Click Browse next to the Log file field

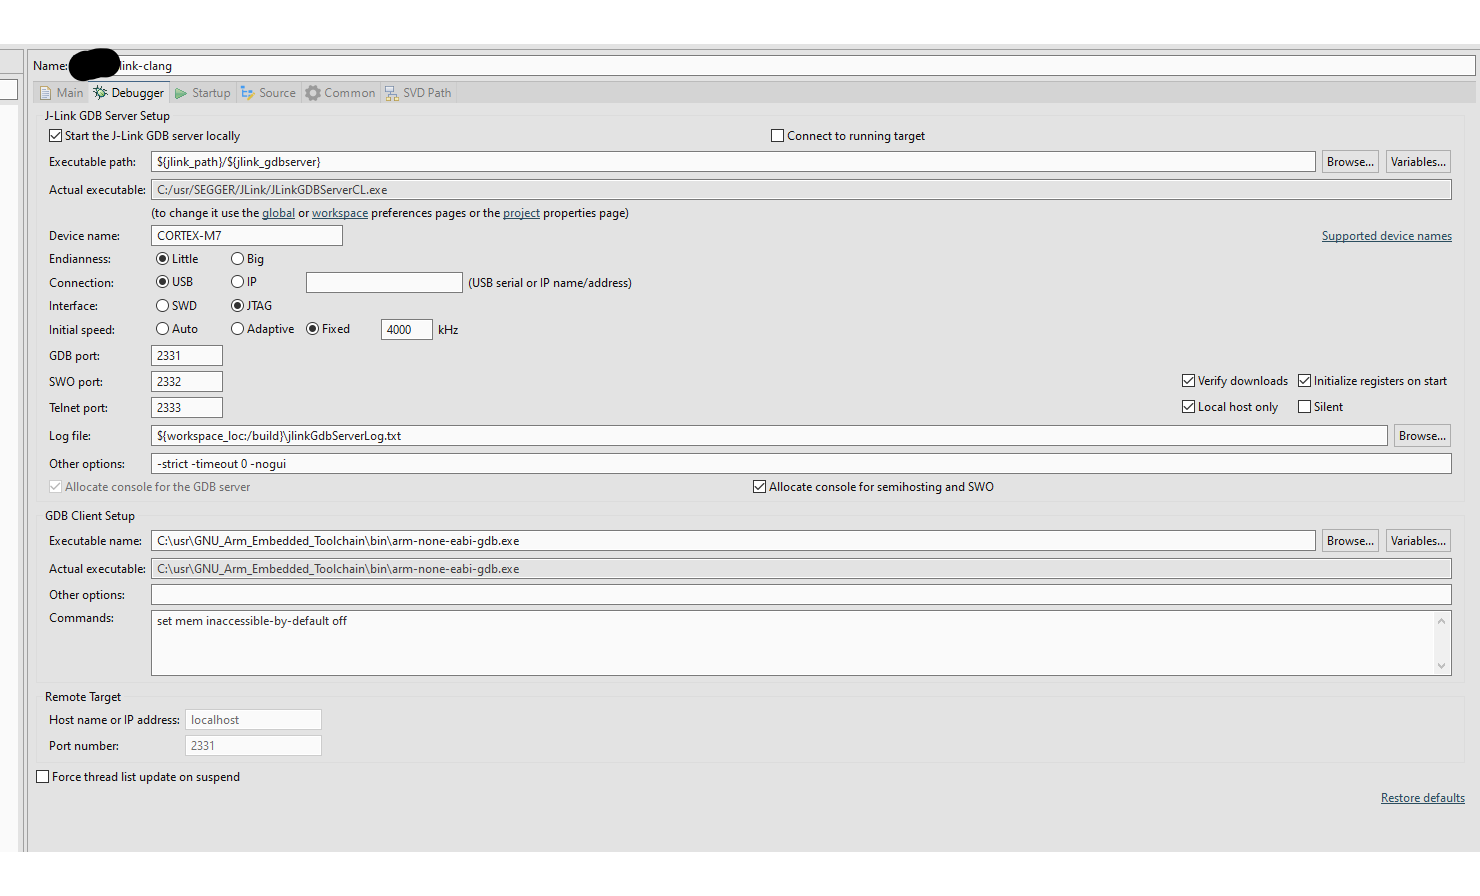(x=1421, y=435)
